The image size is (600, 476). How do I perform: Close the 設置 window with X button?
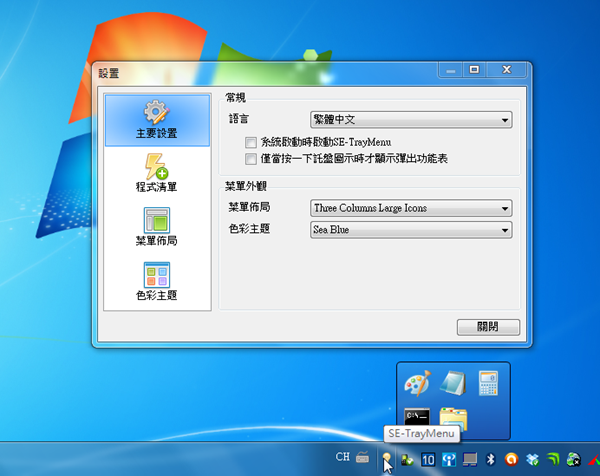507,70
